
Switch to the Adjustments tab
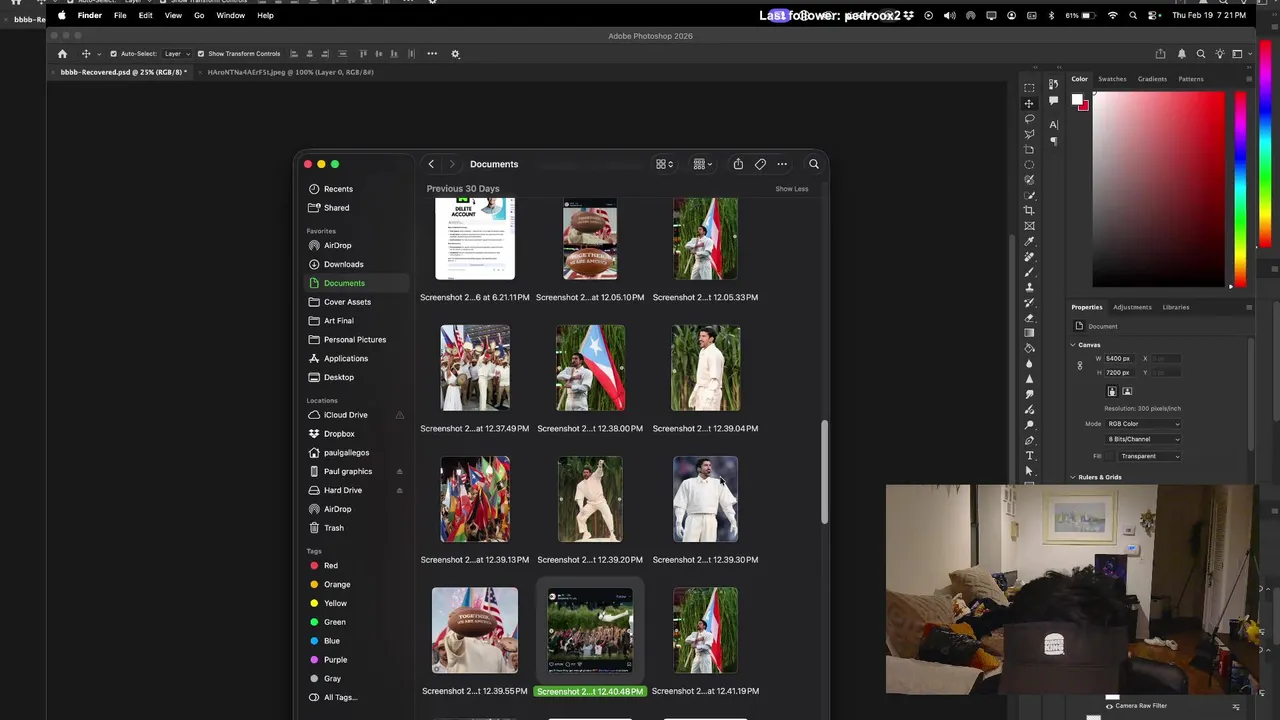click(x=1132, y=307)
